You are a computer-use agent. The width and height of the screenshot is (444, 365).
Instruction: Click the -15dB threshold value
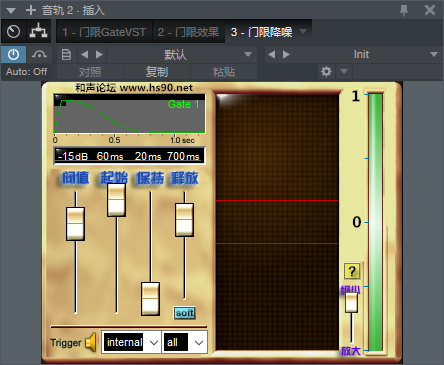click(73, 156)
